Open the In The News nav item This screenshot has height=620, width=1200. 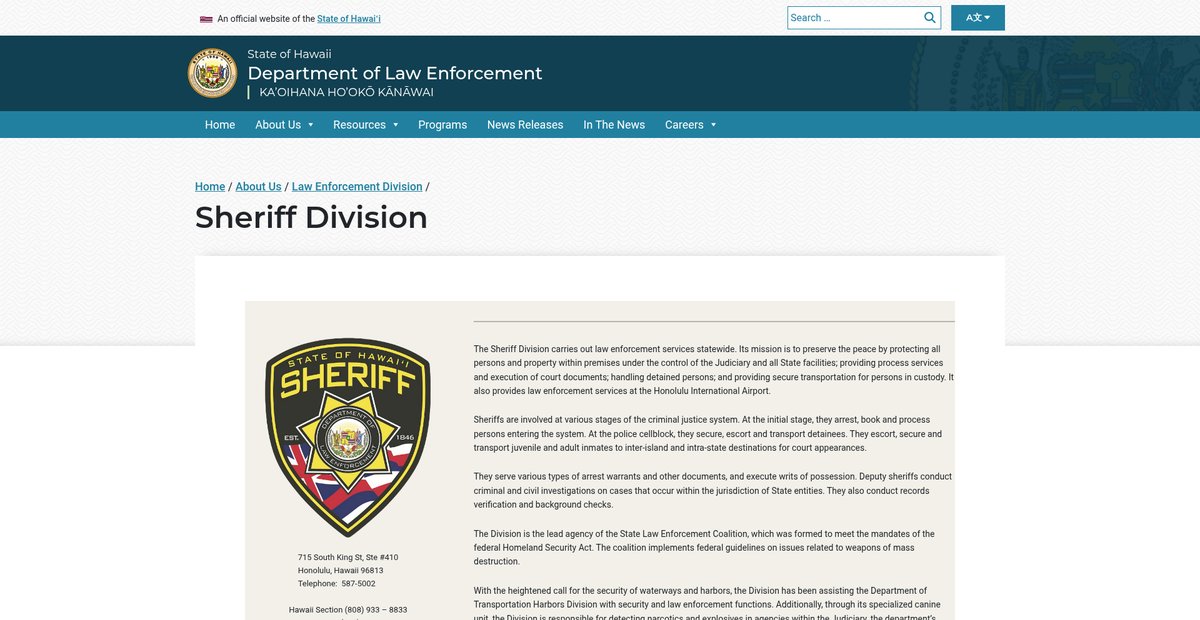(614, 125)
